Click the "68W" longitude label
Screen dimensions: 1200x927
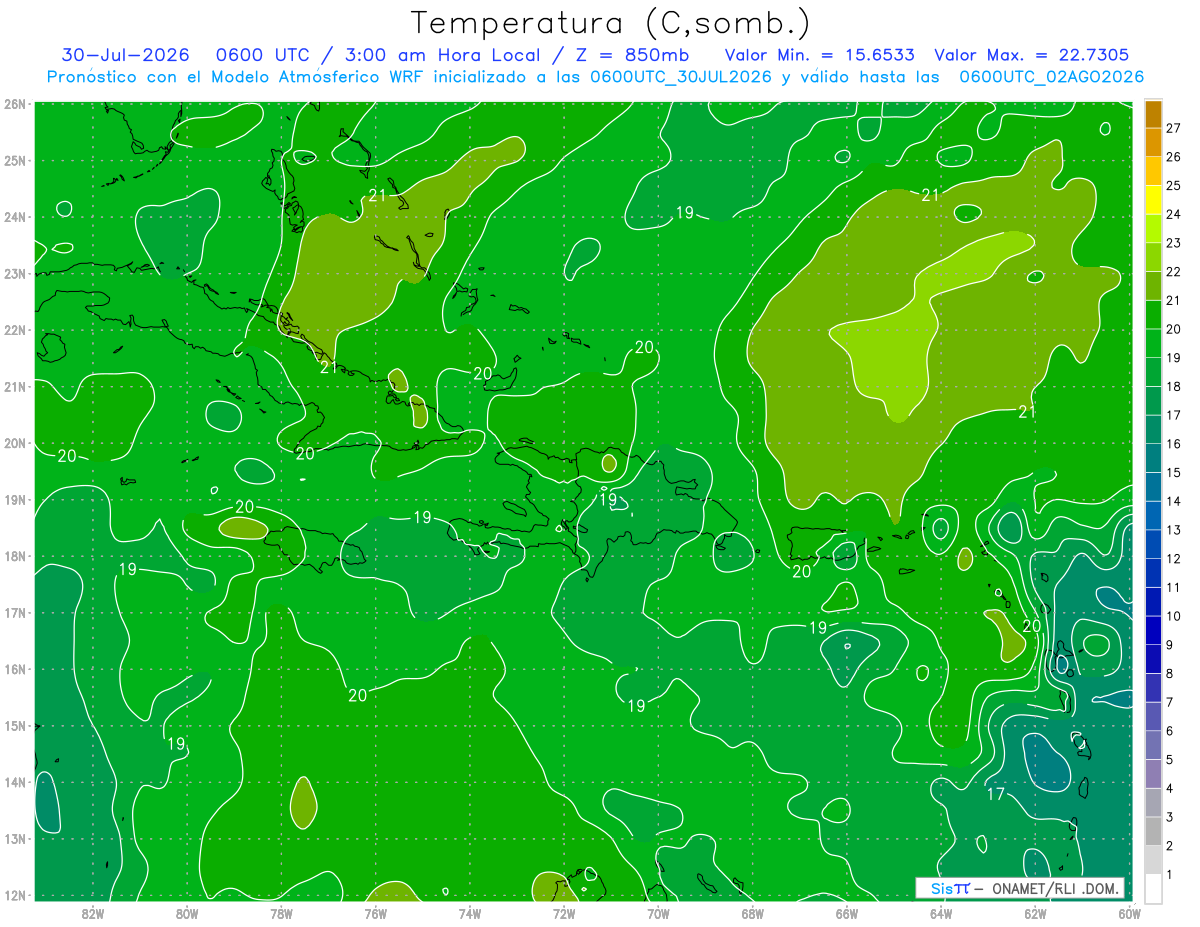tap(752, 913)
